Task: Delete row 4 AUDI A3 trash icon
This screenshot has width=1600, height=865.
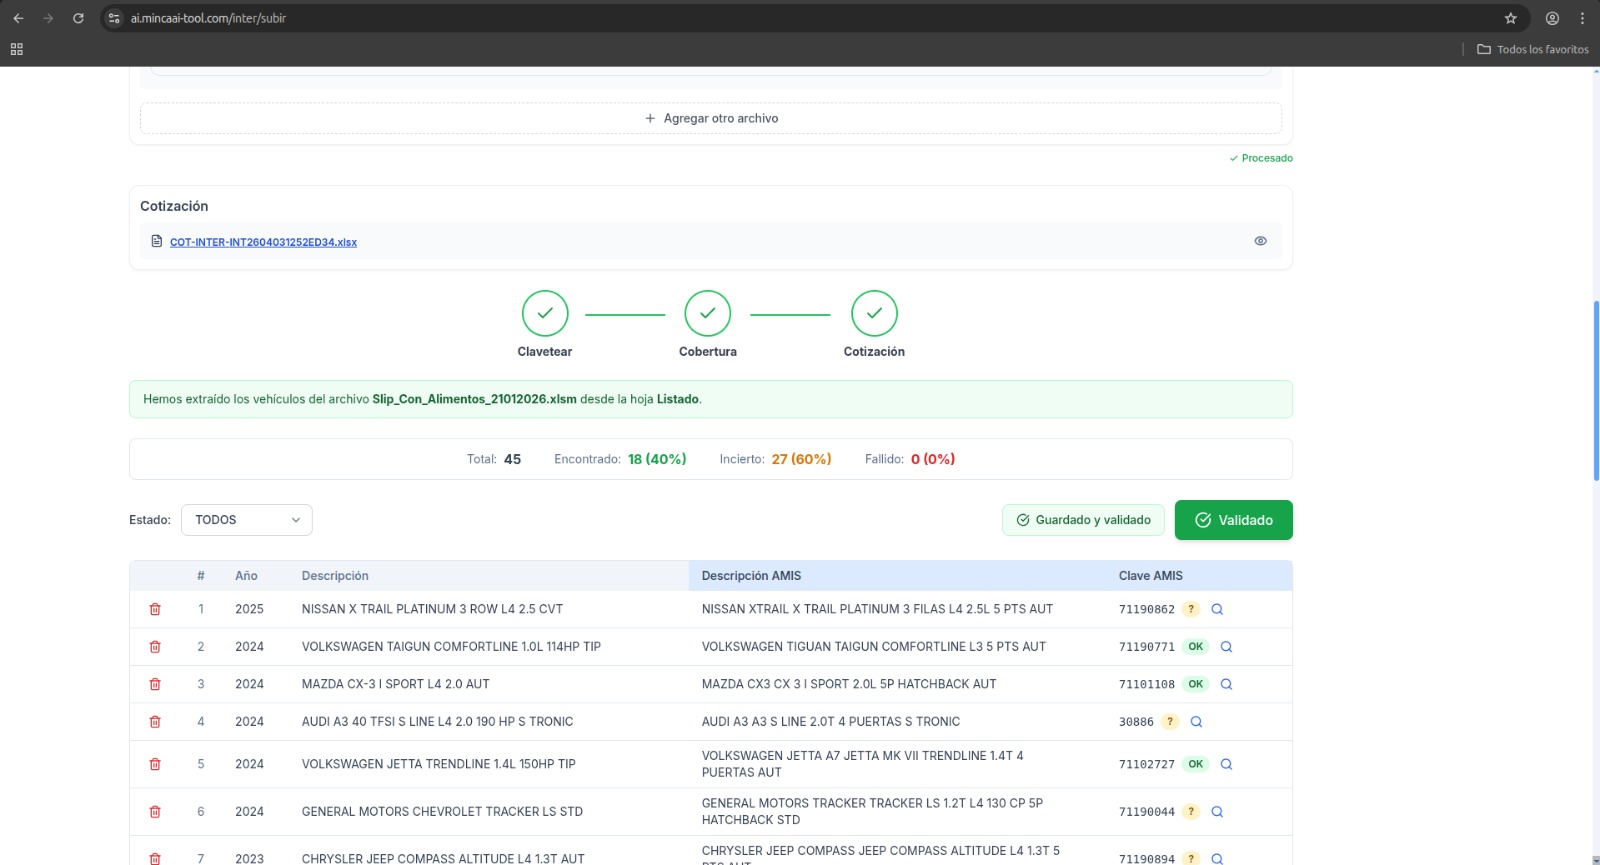Action: pyautogui.click(x=155, y=722)
